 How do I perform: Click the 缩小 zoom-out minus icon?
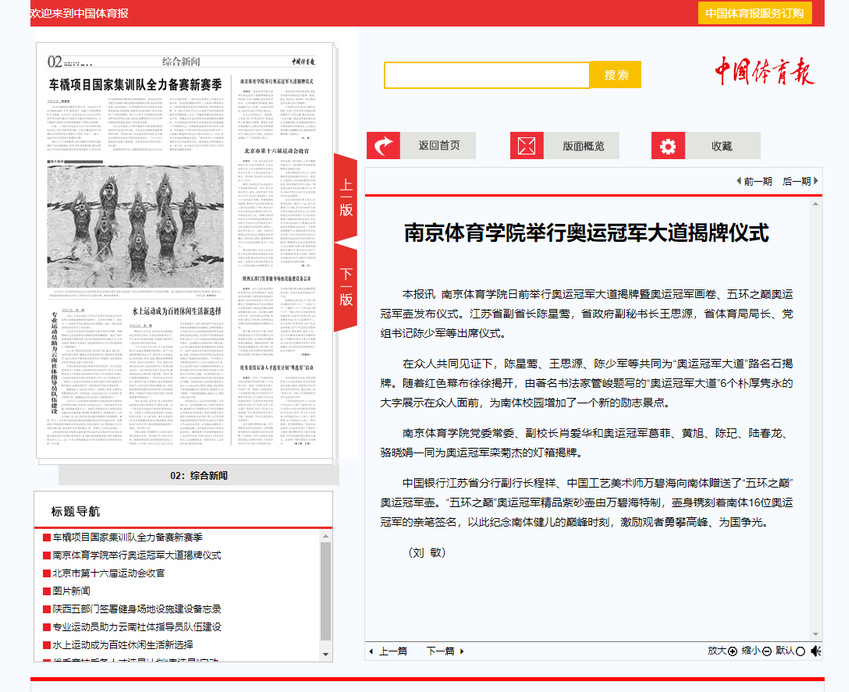pyautogui.click(x=766, y=651)
